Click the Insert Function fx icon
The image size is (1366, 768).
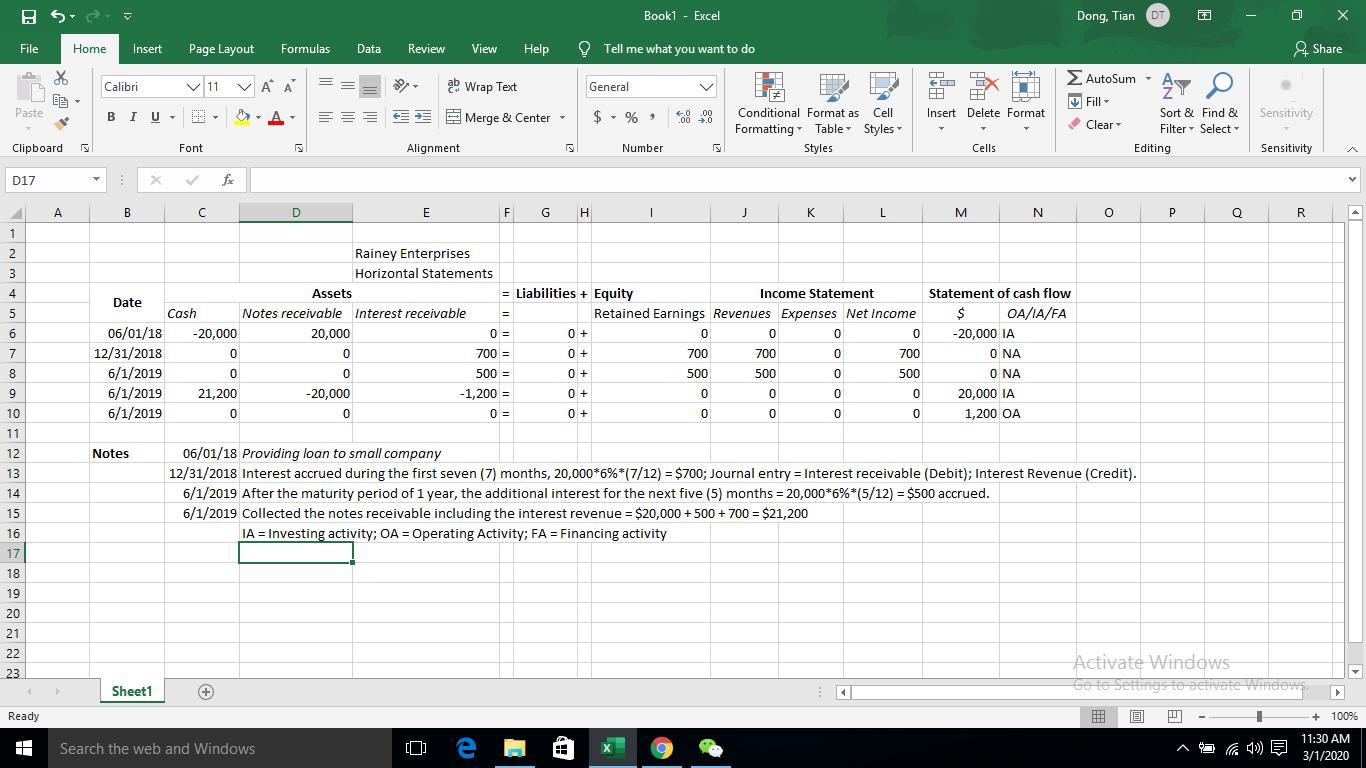pos(228,180)
